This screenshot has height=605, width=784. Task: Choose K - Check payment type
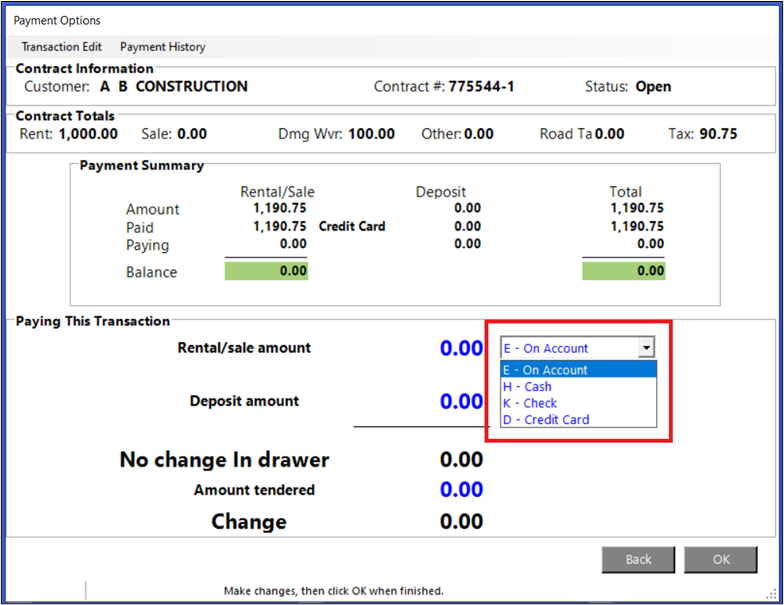(x=578, y=403)
